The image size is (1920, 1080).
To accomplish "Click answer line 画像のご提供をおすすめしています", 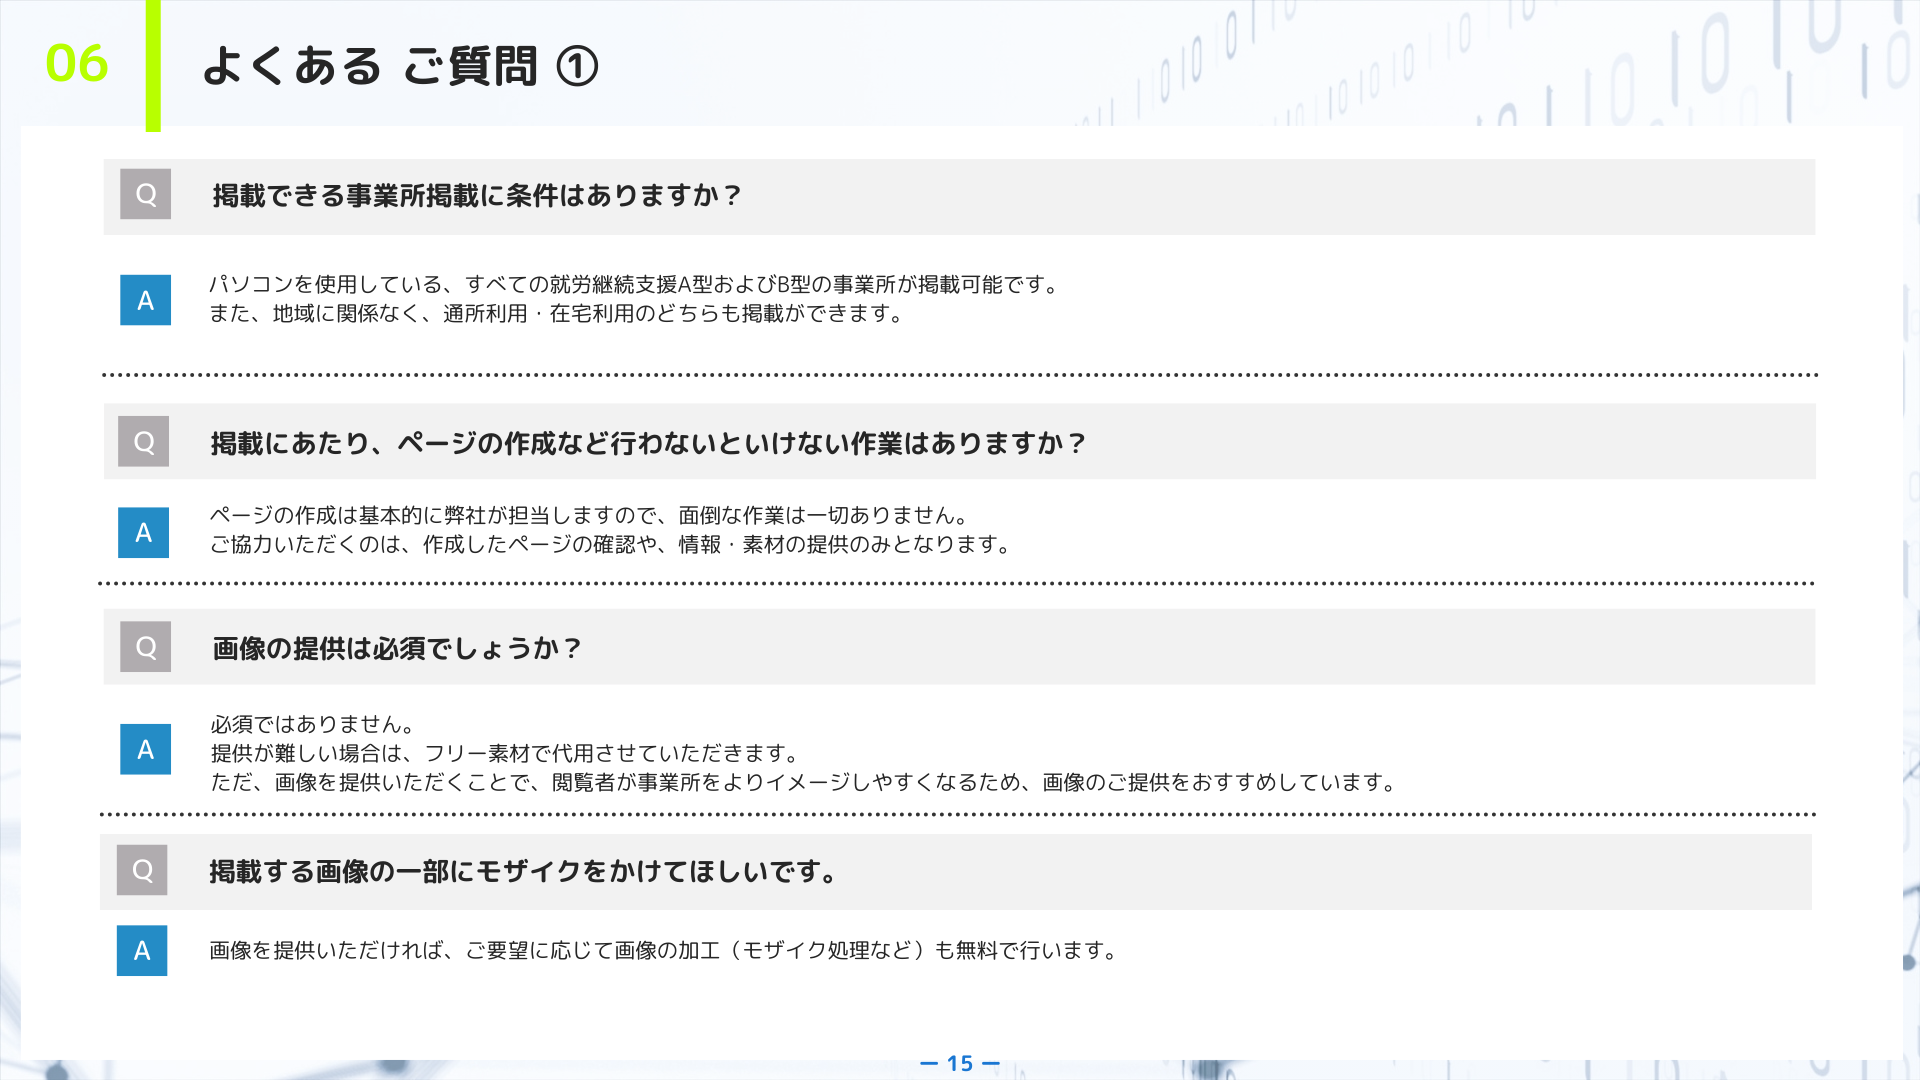I will (x=804, y=782).
